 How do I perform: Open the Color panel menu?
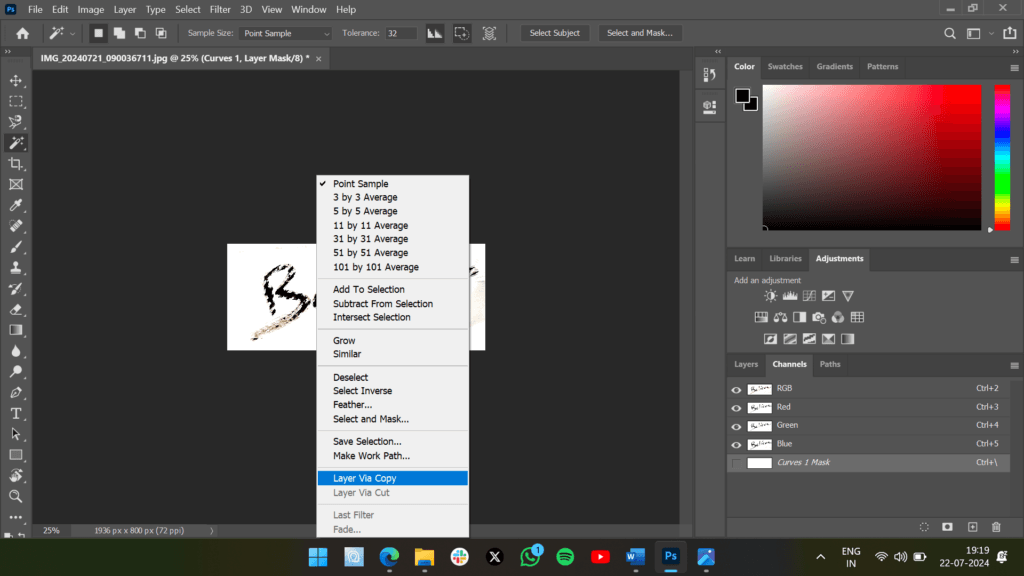tap(1014, 68)
